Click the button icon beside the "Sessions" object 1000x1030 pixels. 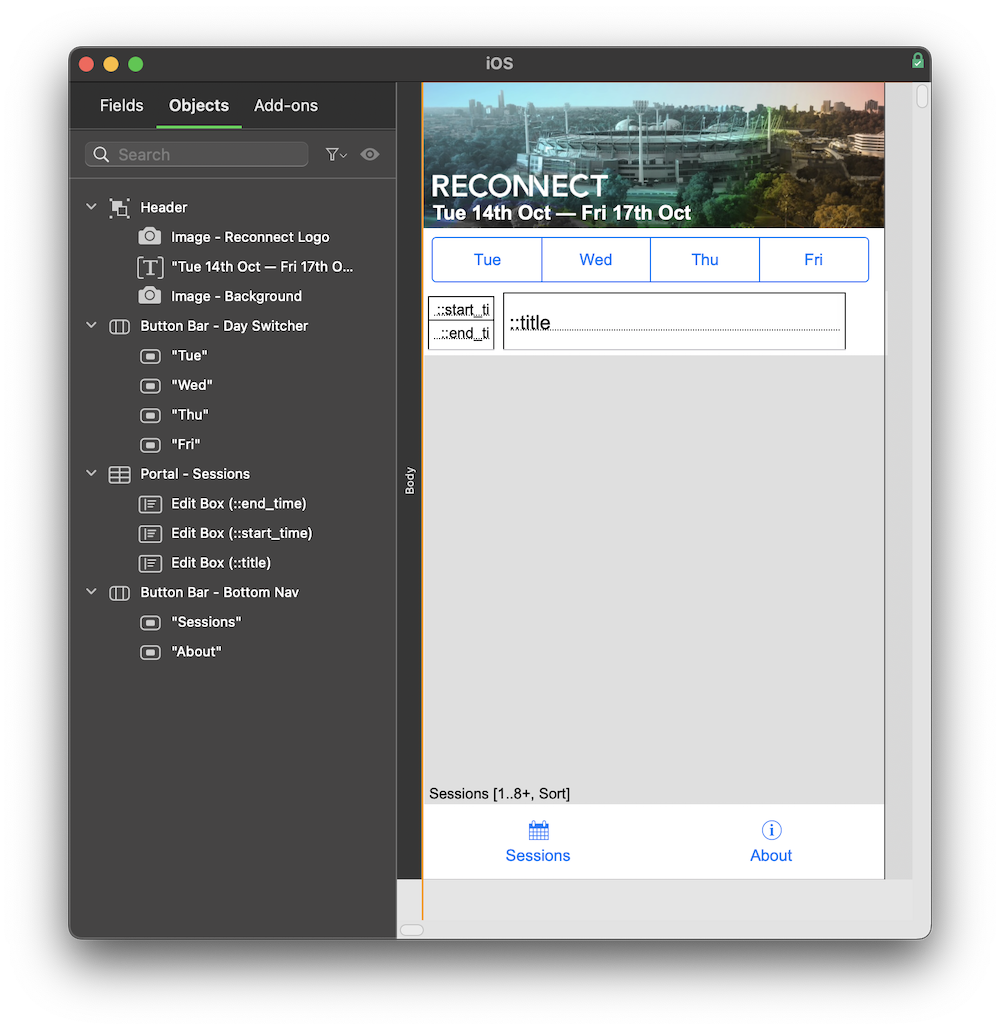[151, 622]
